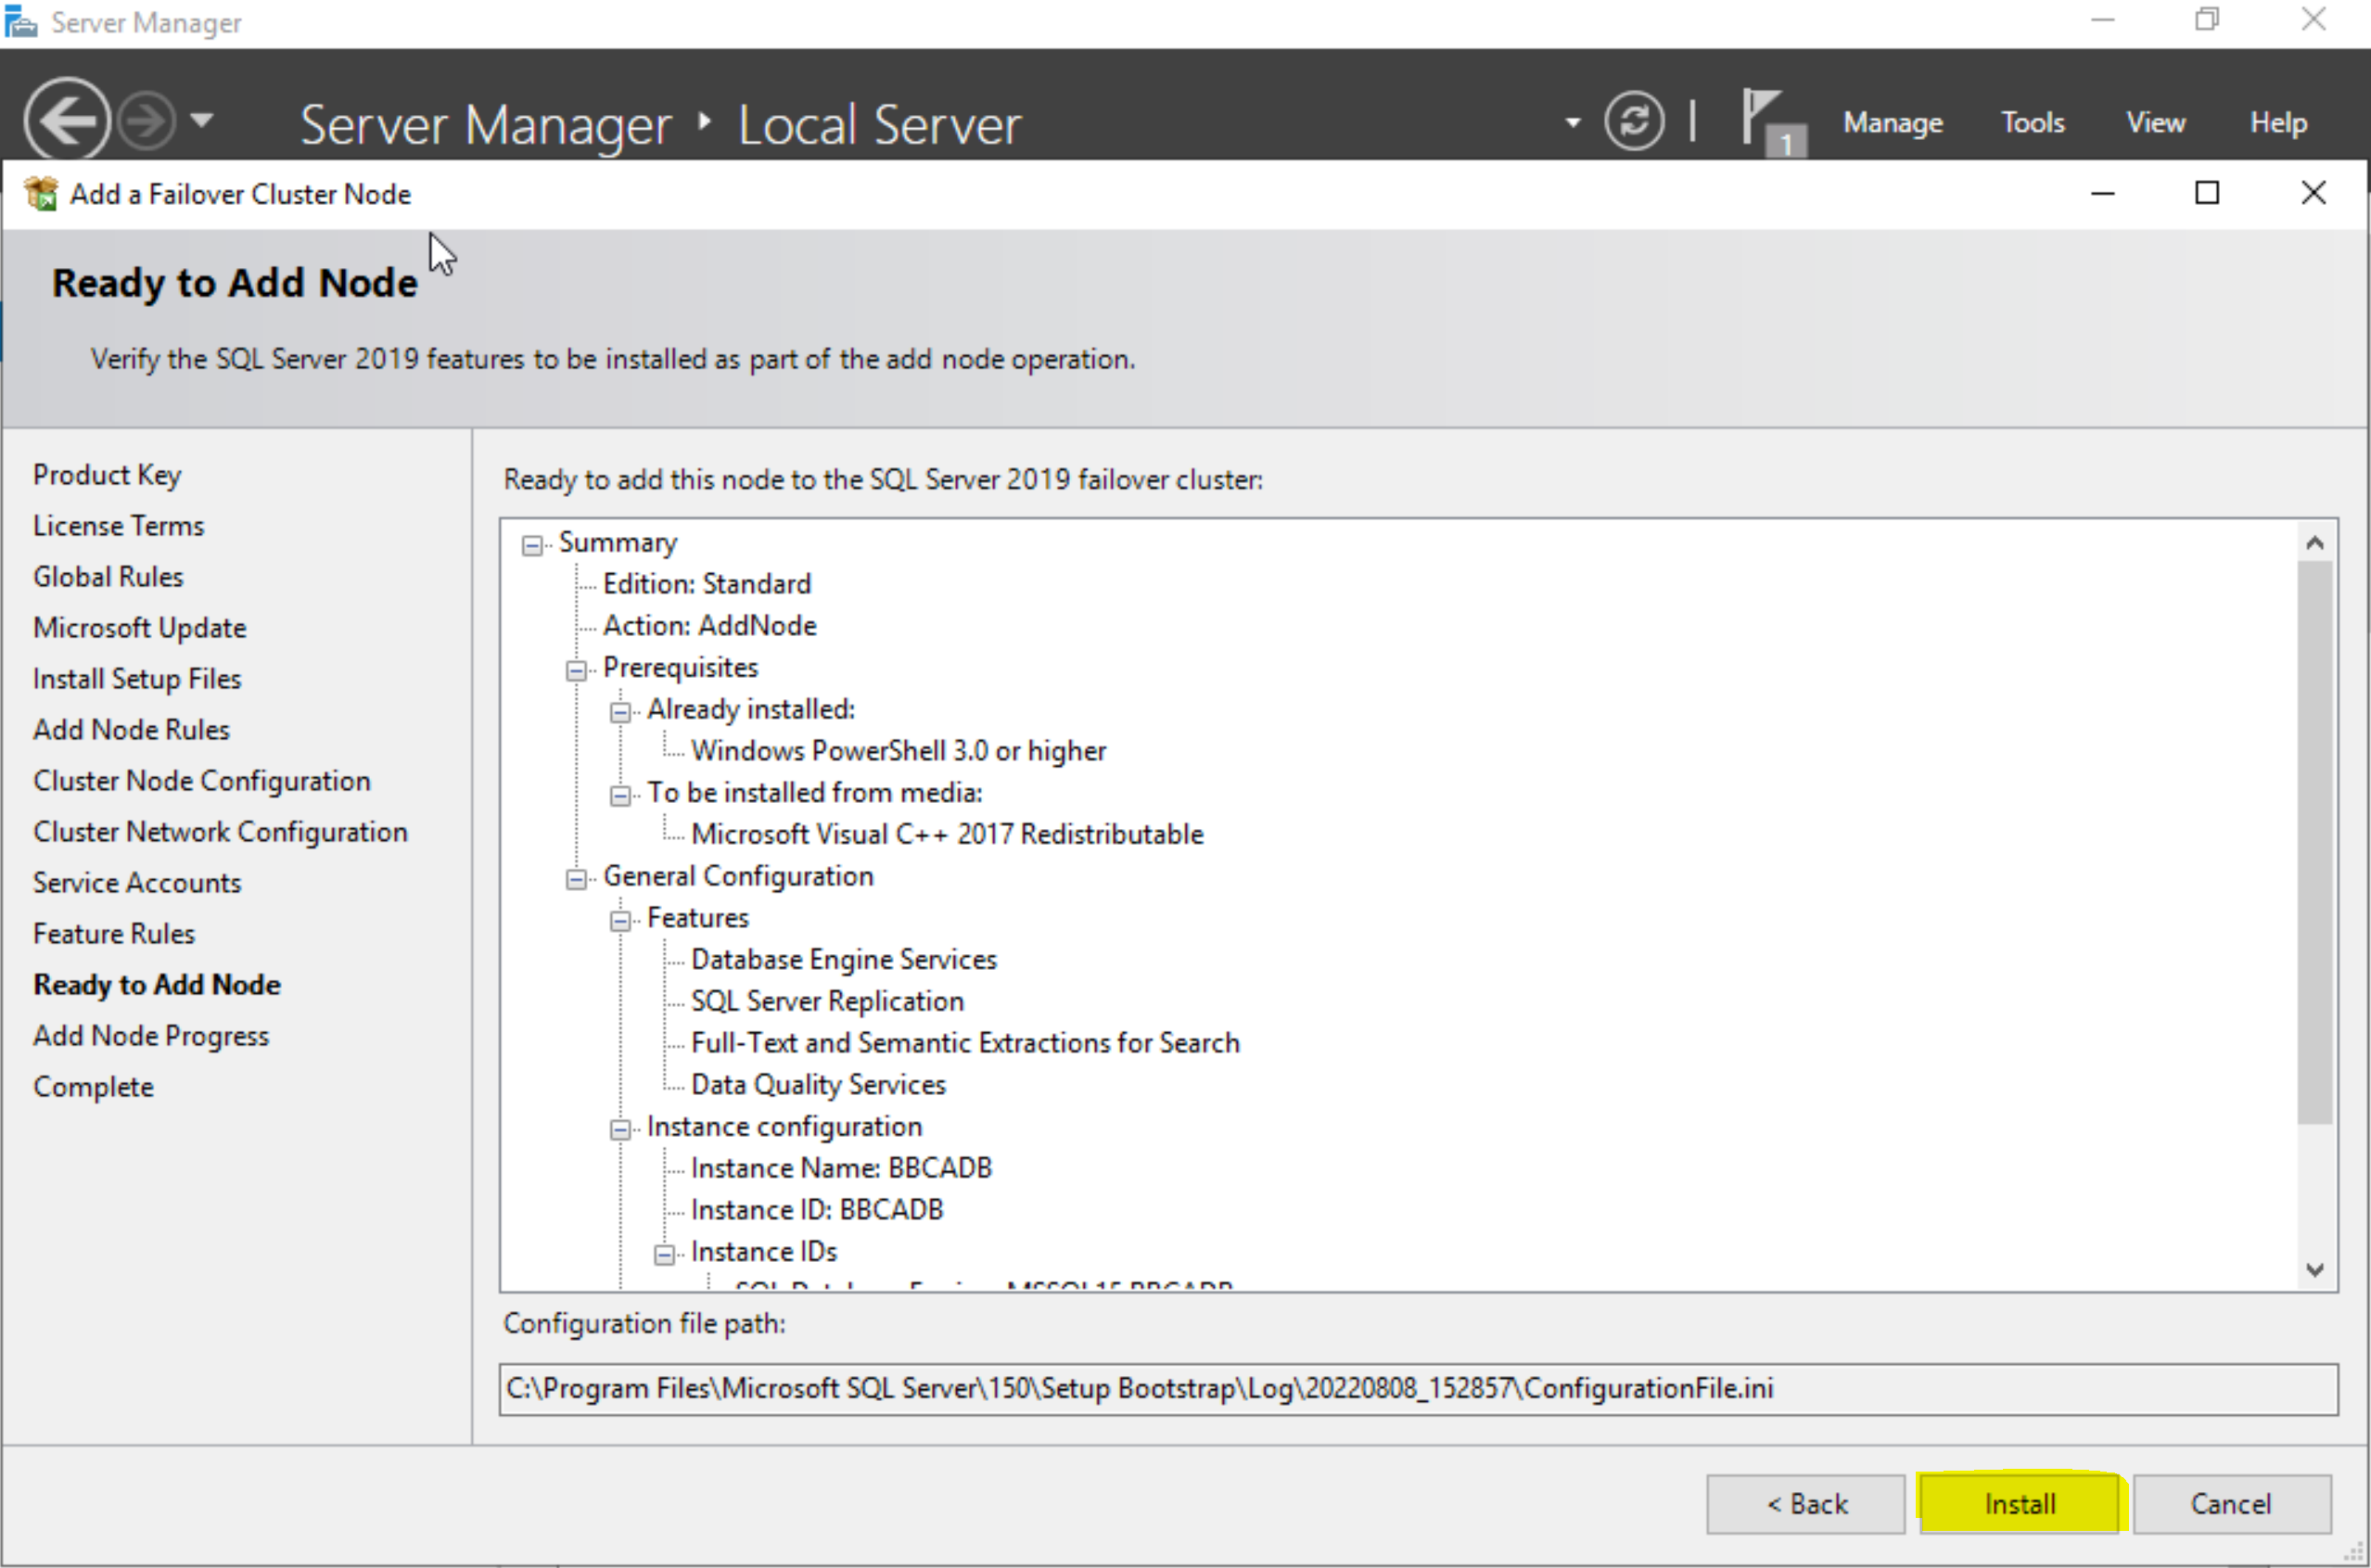Click the Server Manager breadcrumb text
Image resolution: width=2371 pixels, height=1568 pixels.
pyautogui.click(x=486, y=124)
